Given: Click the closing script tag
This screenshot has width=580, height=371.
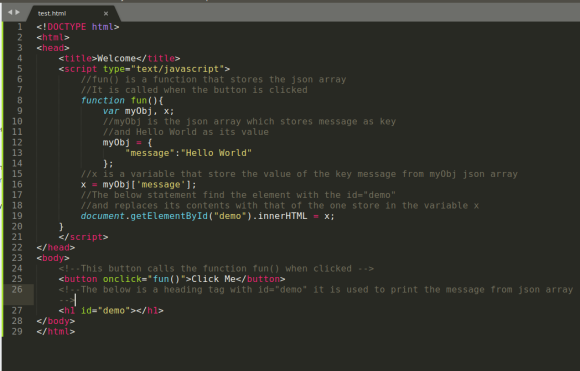Looking at the screenshot, I should coord(83,237).
